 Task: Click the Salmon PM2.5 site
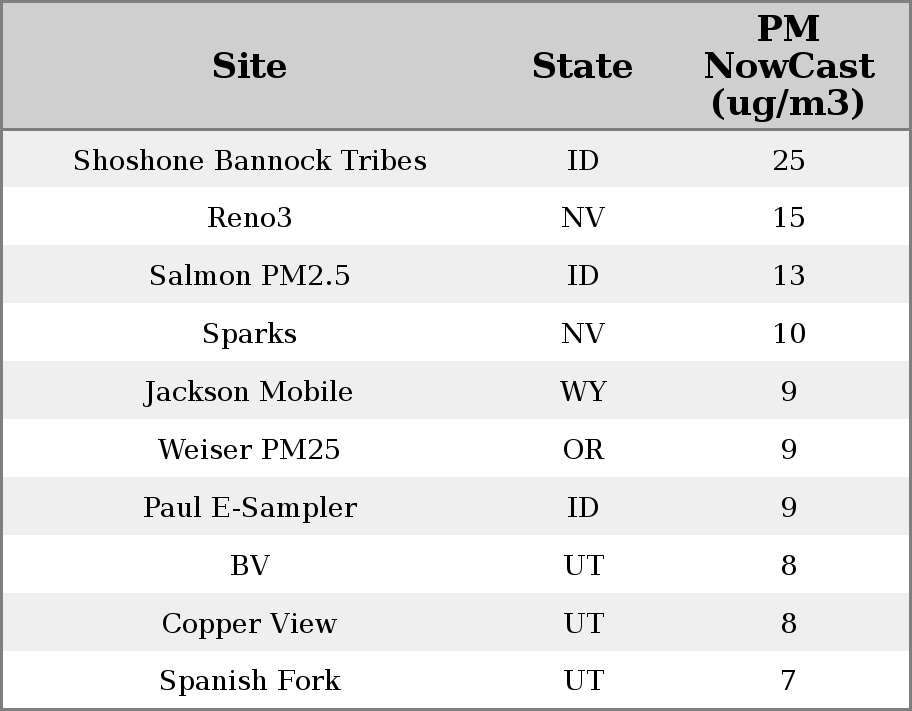pos(250,276)
